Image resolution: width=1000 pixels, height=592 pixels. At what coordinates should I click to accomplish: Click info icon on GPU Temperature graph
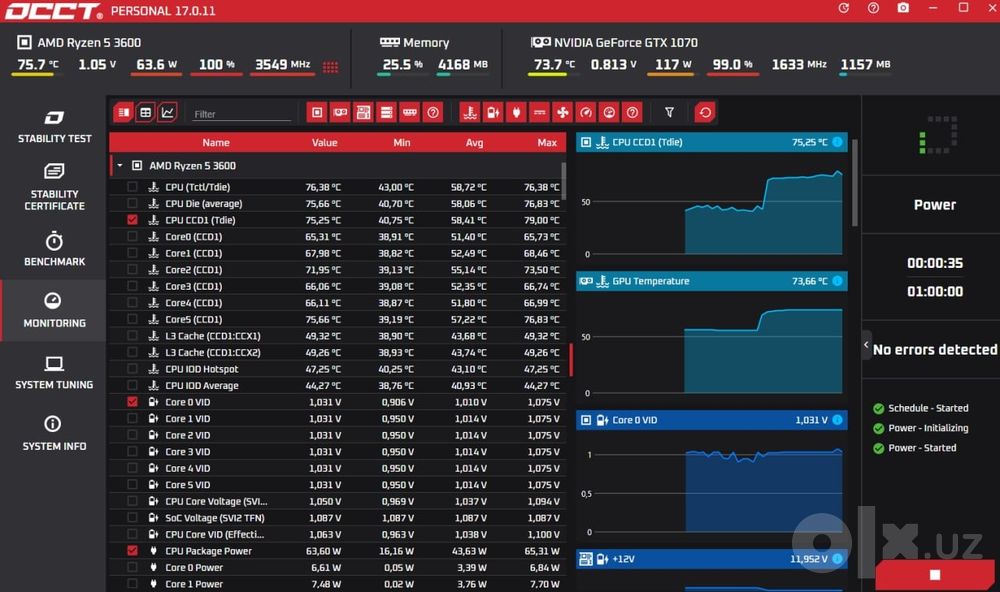pyautogui.click(x=837, y=281)
